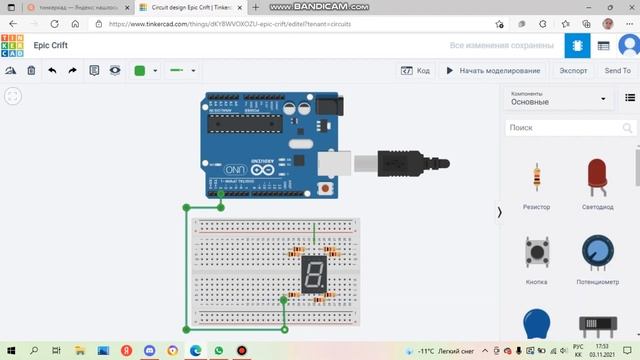This screenshot has height=360, width=640.
Task: Go to the browser home page
Action: 75,24
